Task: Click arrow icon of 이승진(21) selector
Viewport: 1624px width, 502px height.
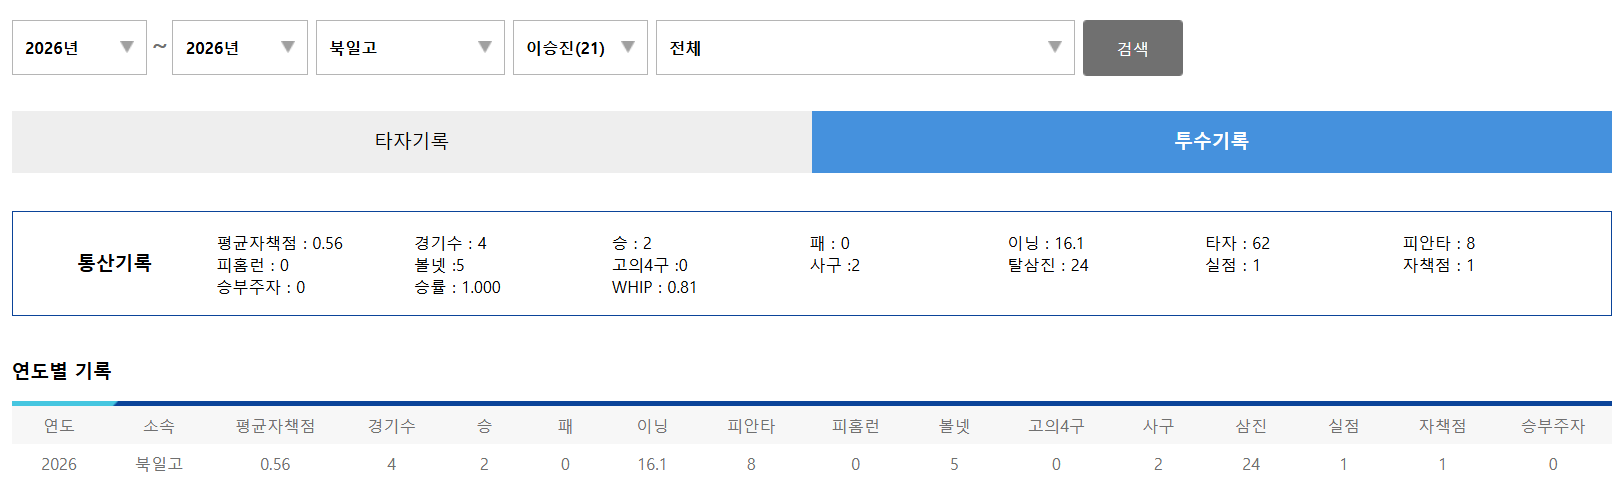Action: pyautogui.click(x=628, y=47)
